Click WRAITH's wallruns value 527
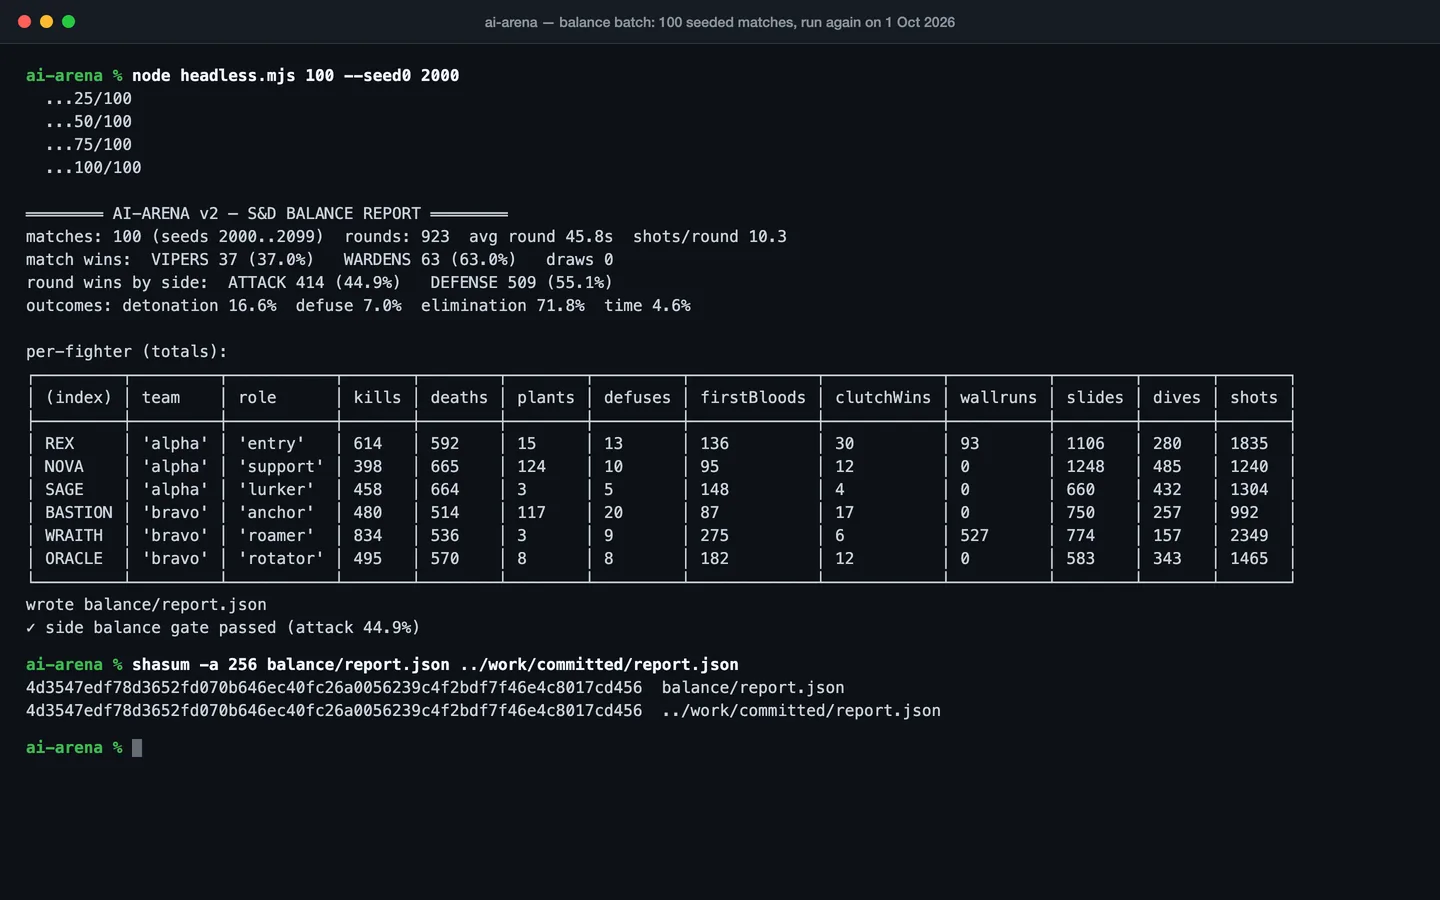 pos(974,535)
